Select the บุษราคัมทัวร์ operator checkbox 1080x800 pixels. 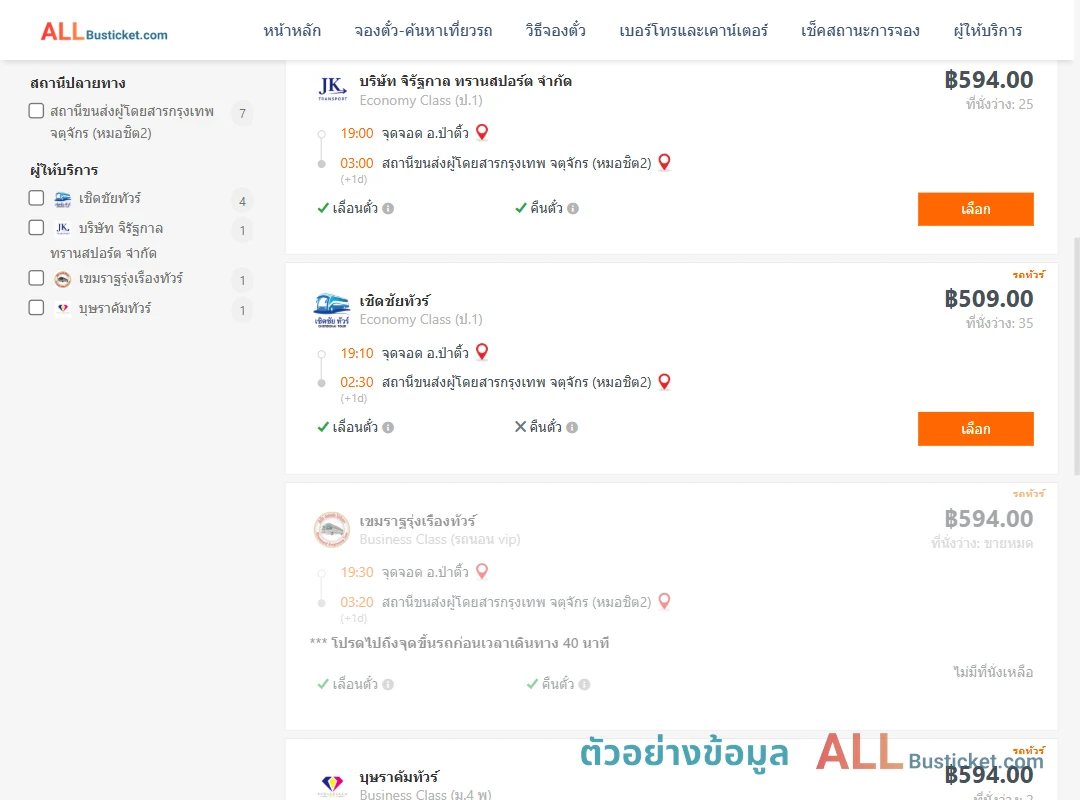[37, 308]
